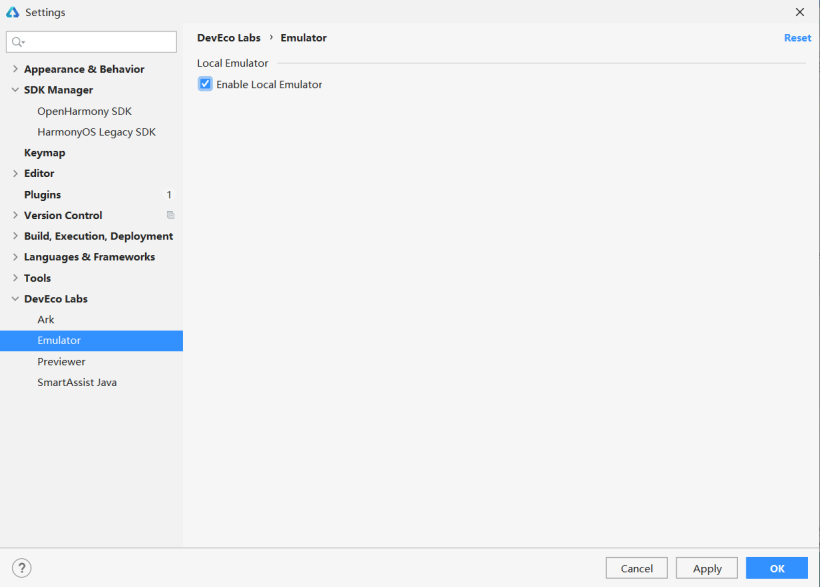Open Previewer settings page
The image size is (820, 587).
61,362
